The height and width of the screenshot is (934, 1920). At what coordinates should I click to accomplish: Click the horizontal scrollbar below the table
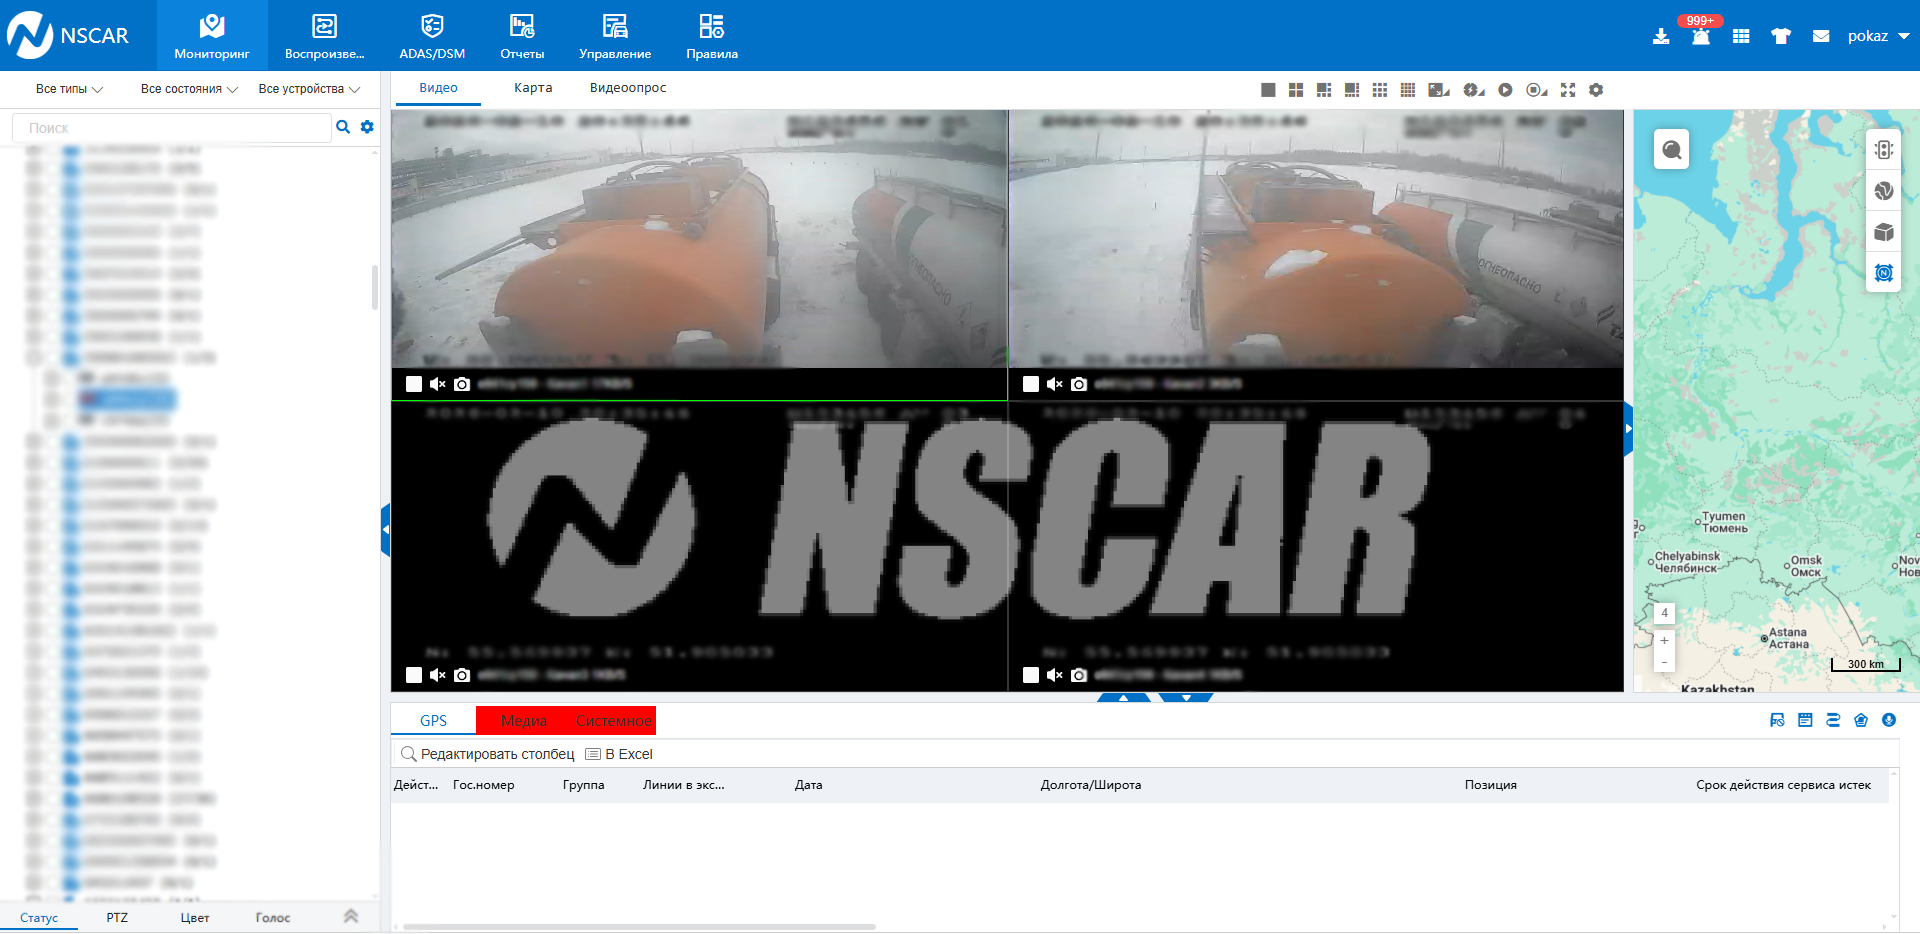639,927
